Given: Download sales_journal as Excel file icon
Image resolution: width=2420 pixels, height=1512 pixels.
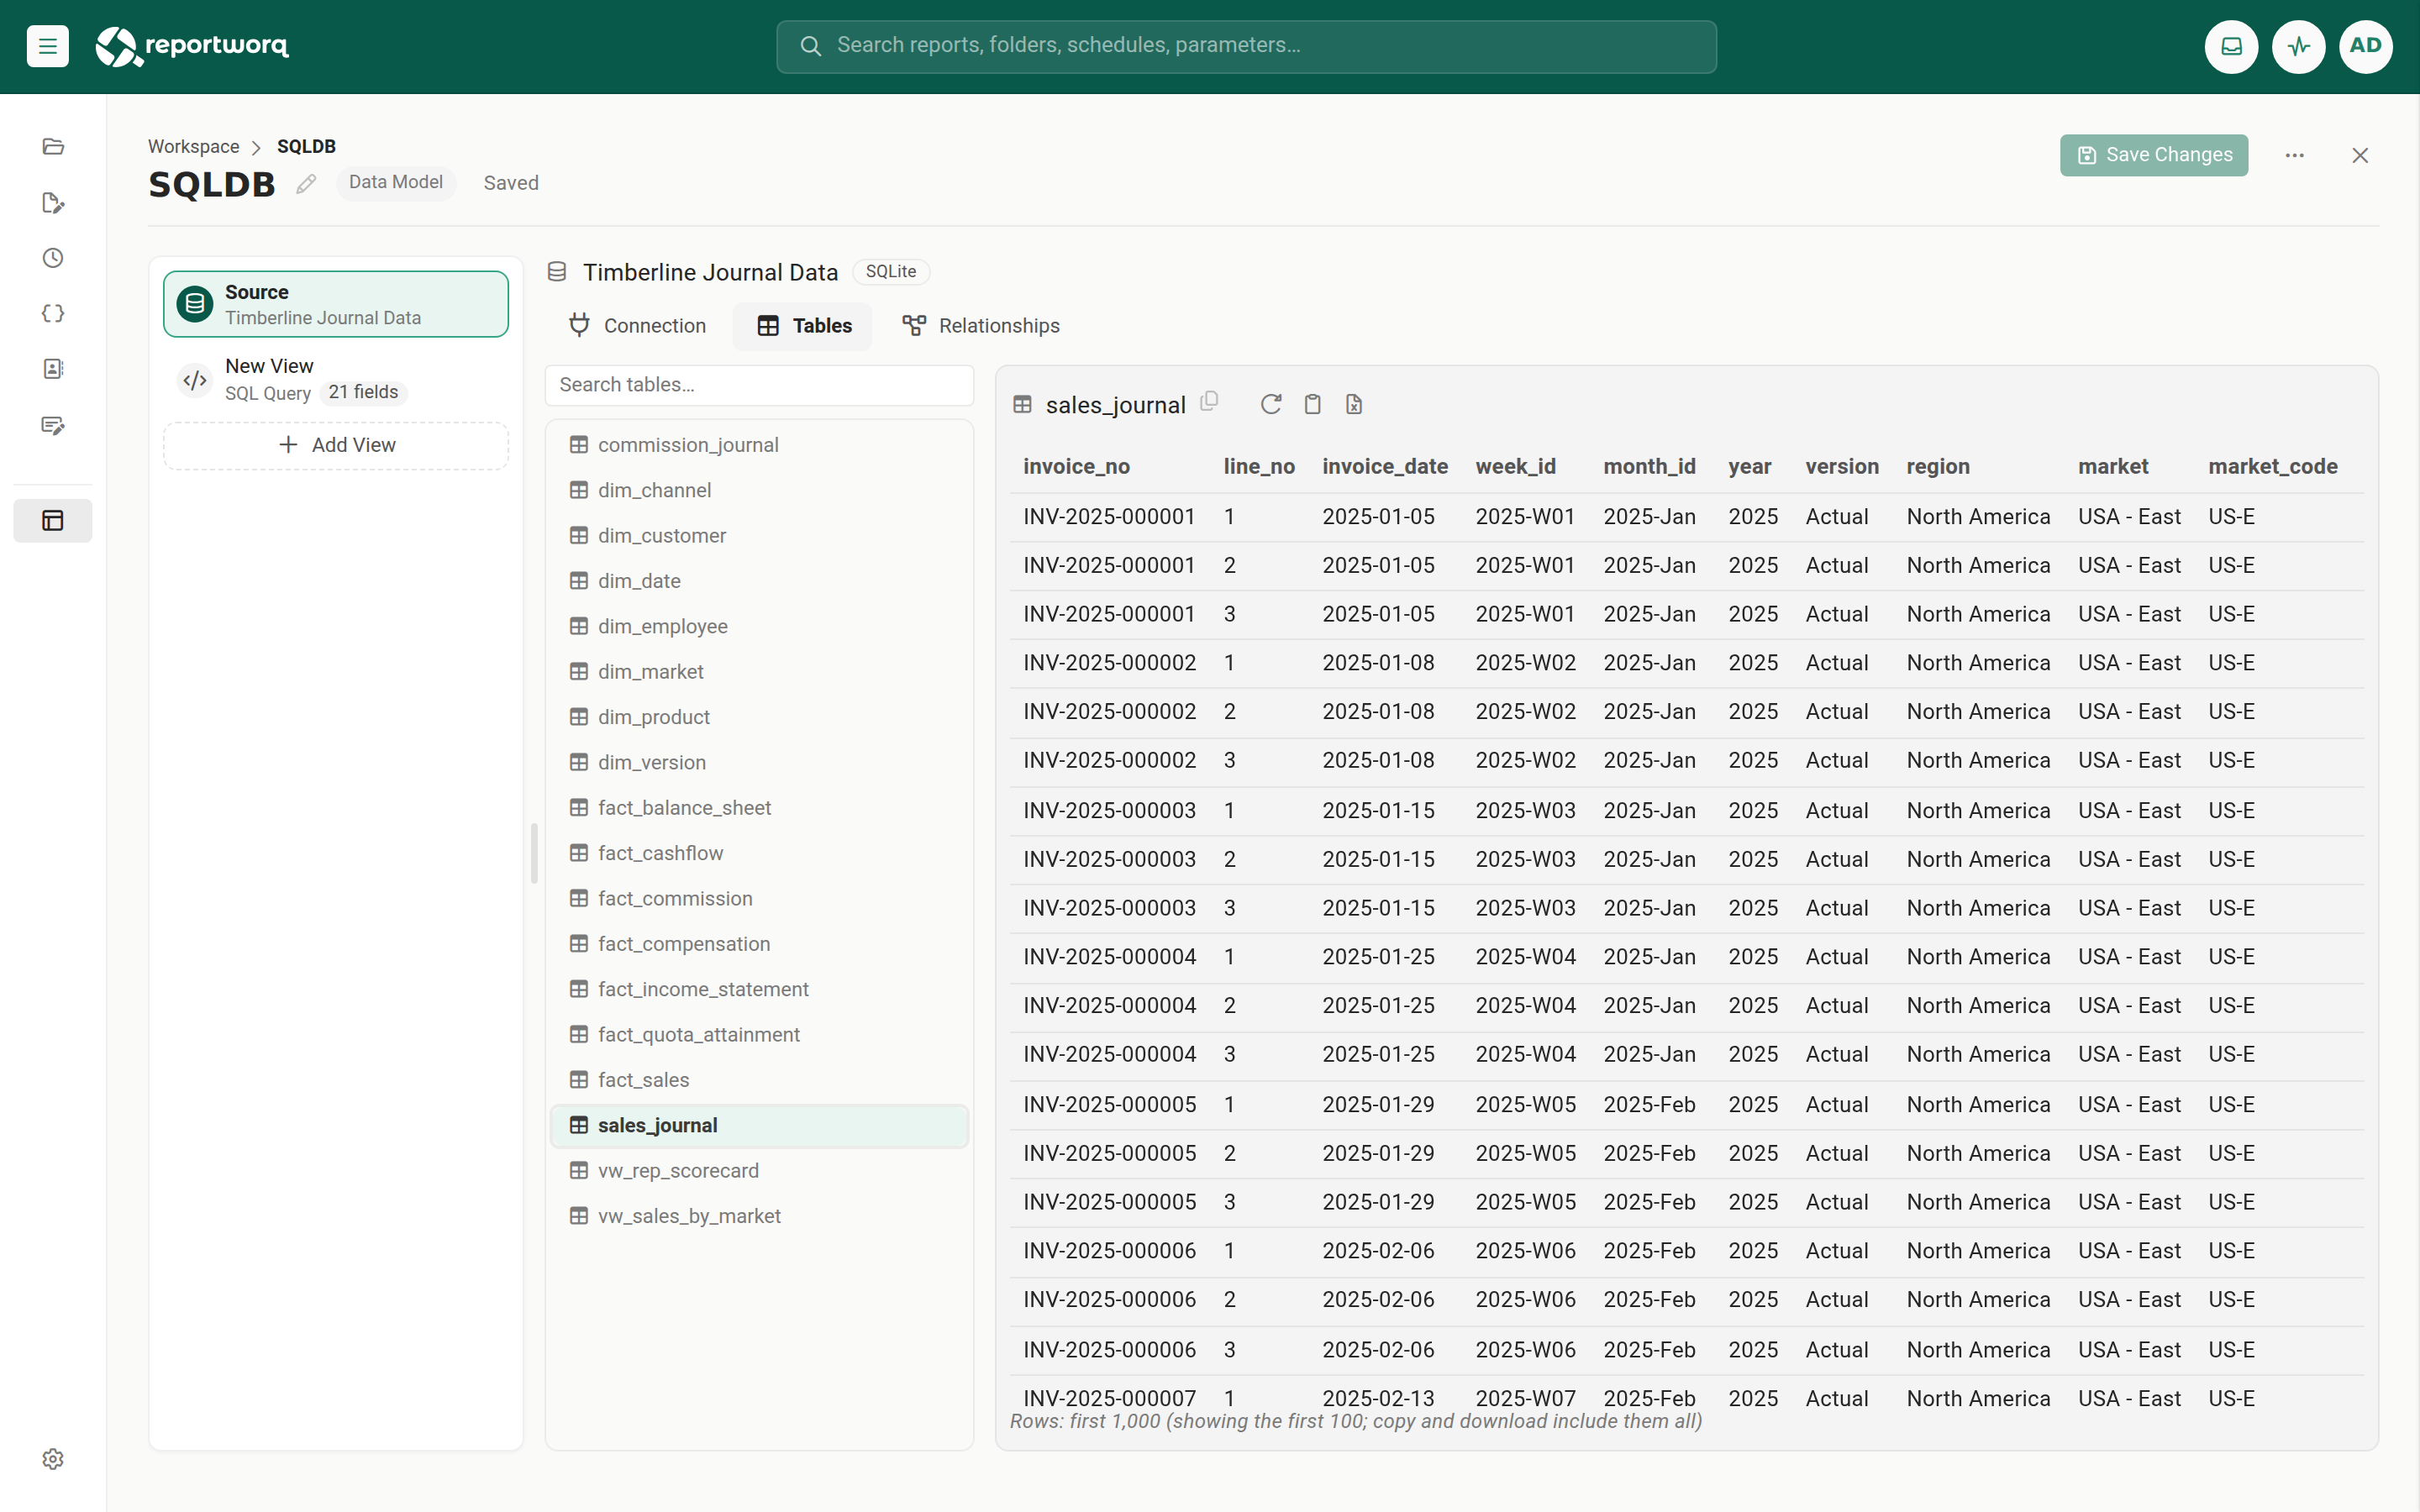Looking at the screenshot, I should tap(1354, 404).
